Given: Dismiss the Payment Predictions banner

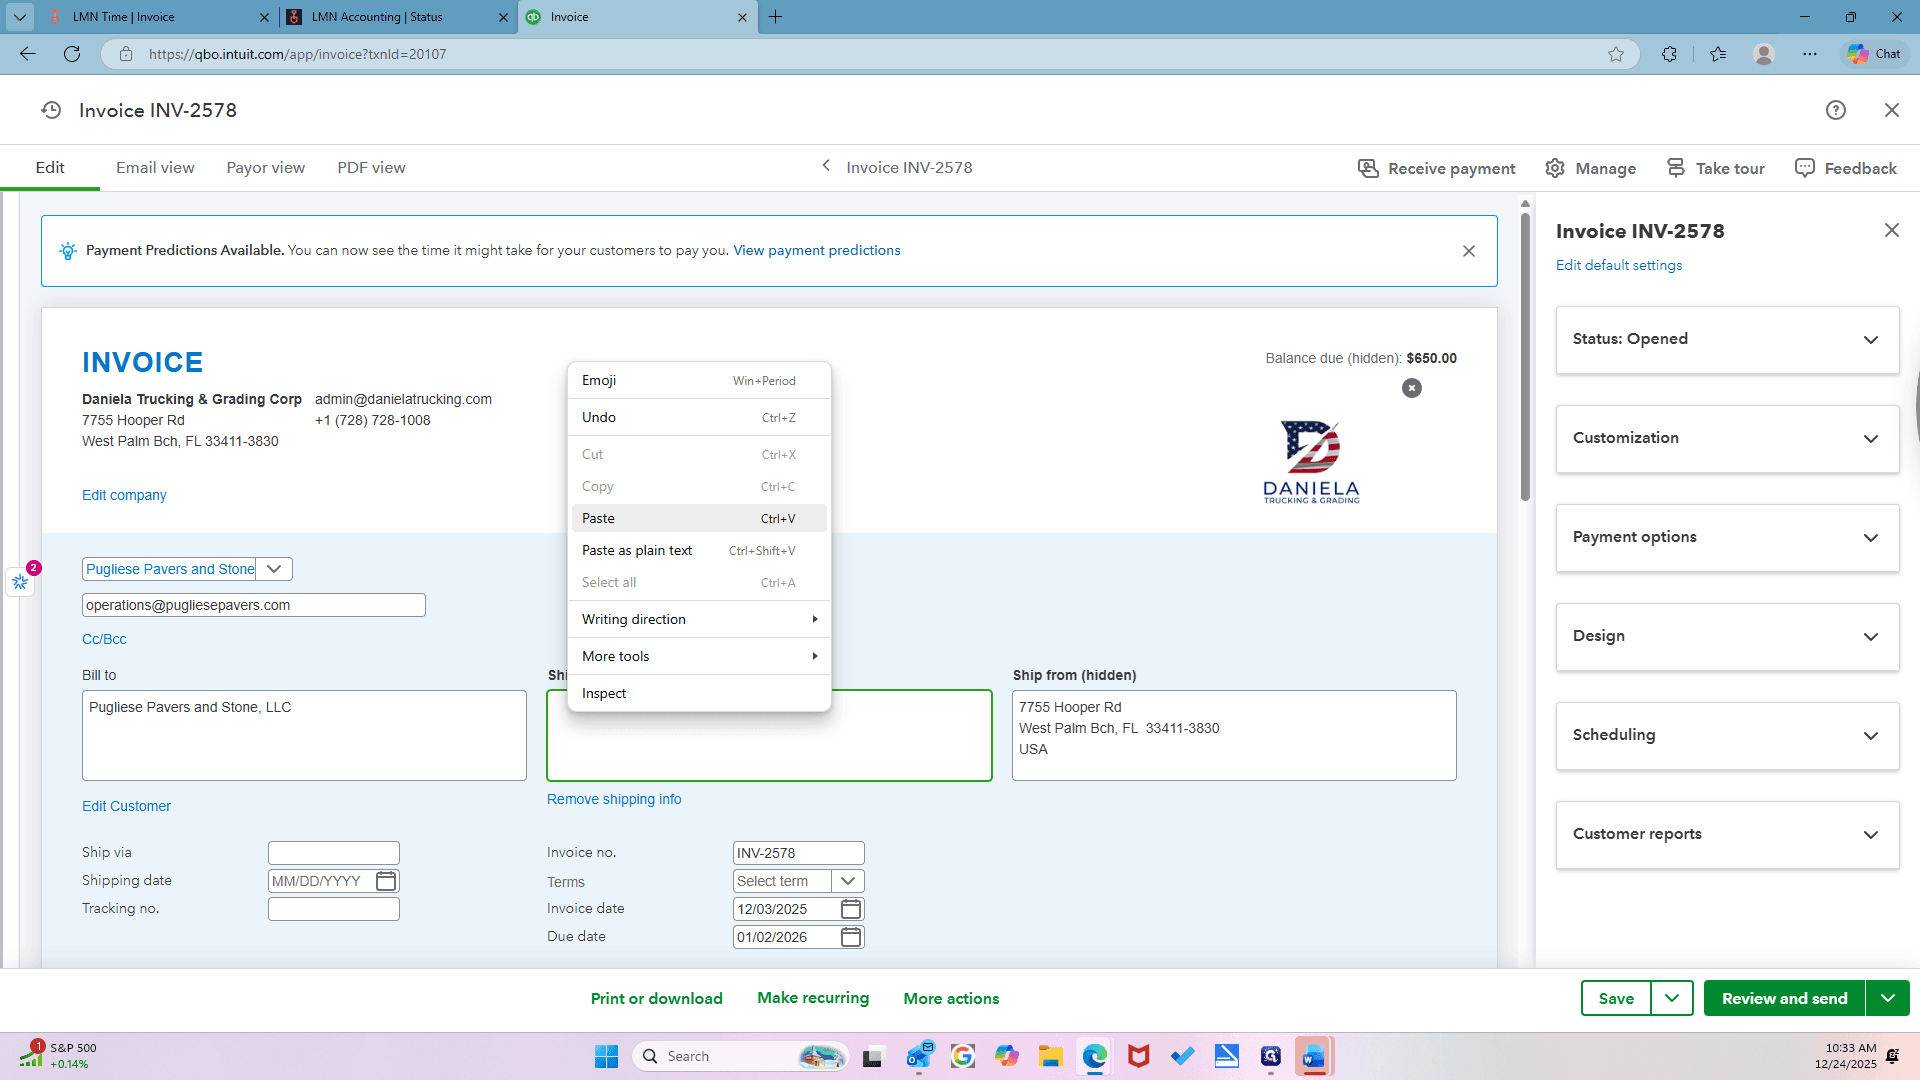Looking at the screenshot, I should click(x=1469, y=251).
